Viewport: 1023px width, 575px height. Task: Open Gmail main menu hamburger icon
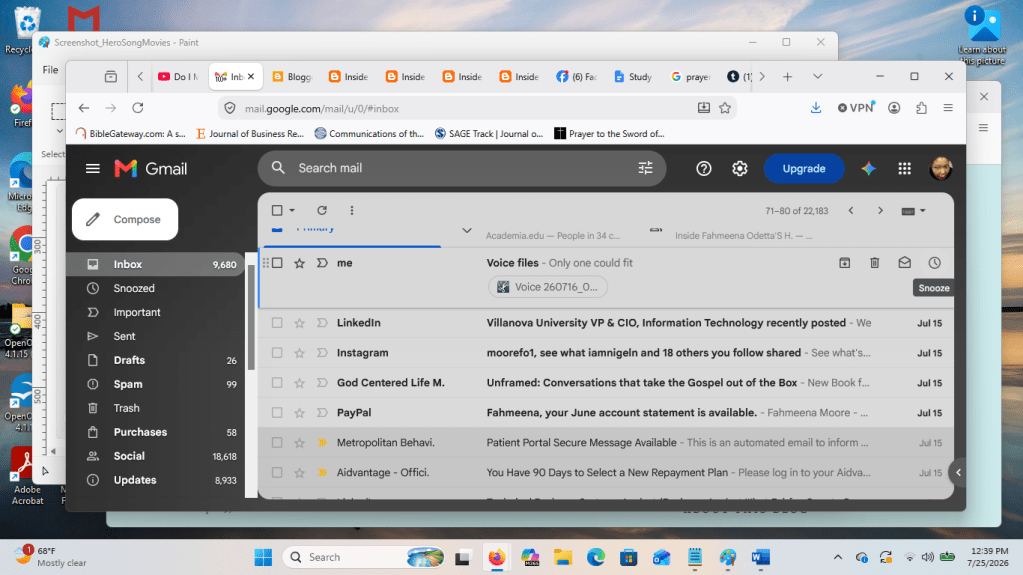tap(93, 168)
